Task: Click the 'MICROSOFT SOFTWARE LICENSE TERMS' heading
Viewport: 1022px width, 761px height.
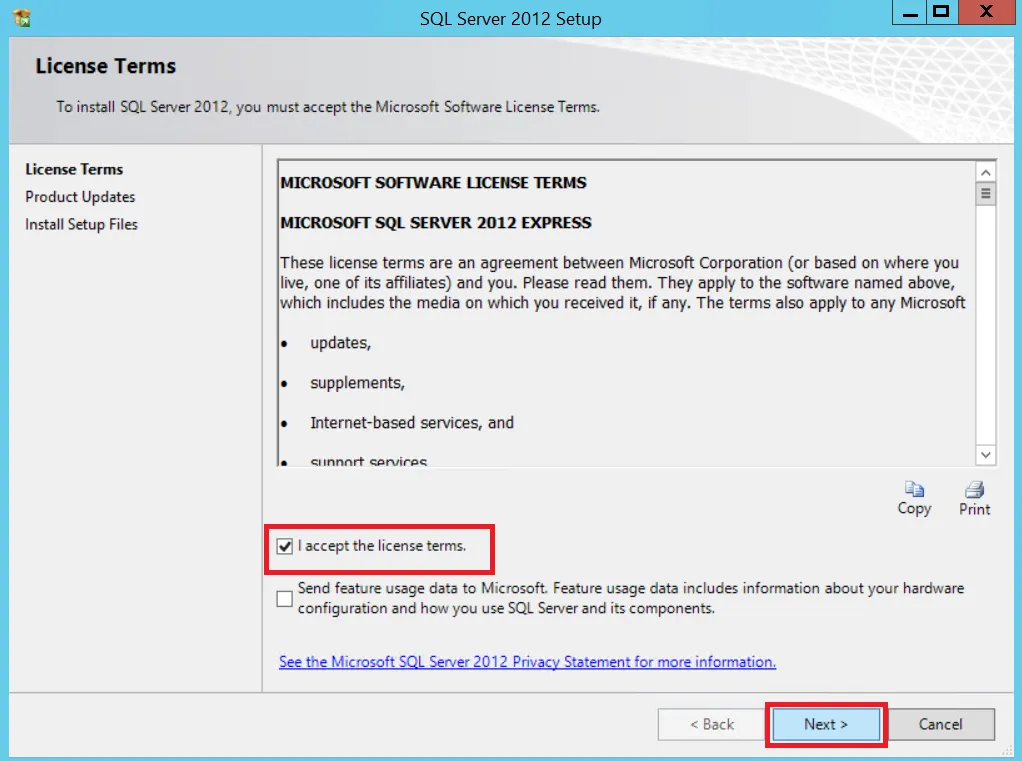Action: pyautogui.click(x=433, y=182)
